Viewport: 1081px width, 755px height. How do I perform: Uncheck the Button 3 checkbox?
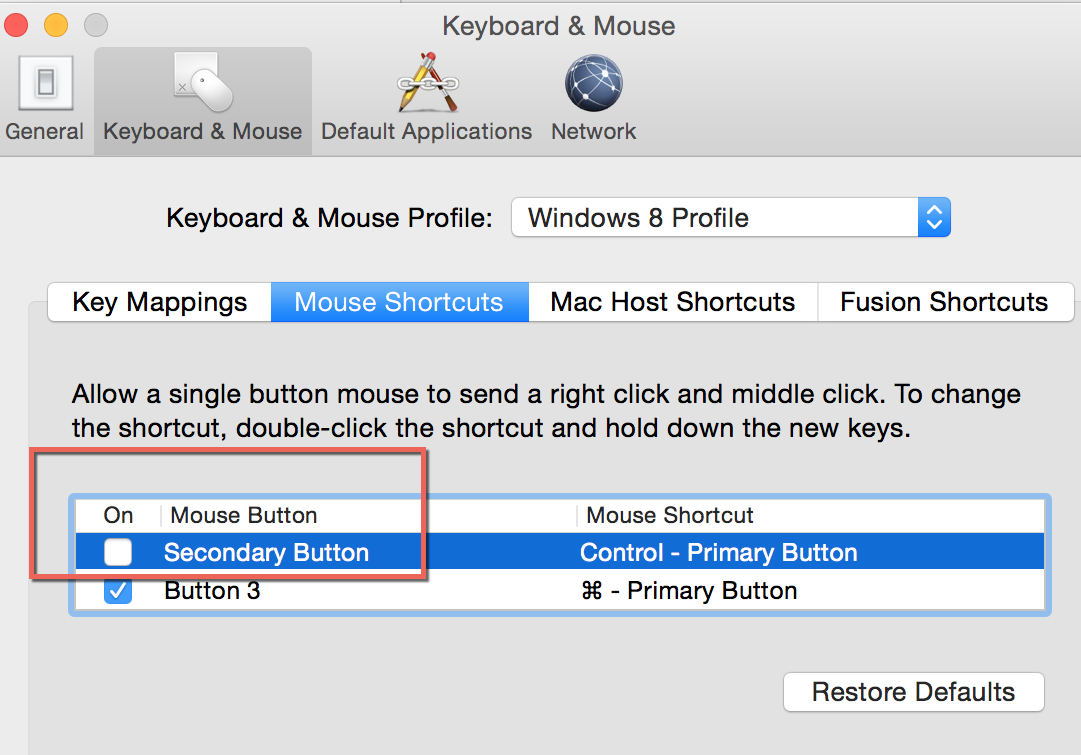118,591
